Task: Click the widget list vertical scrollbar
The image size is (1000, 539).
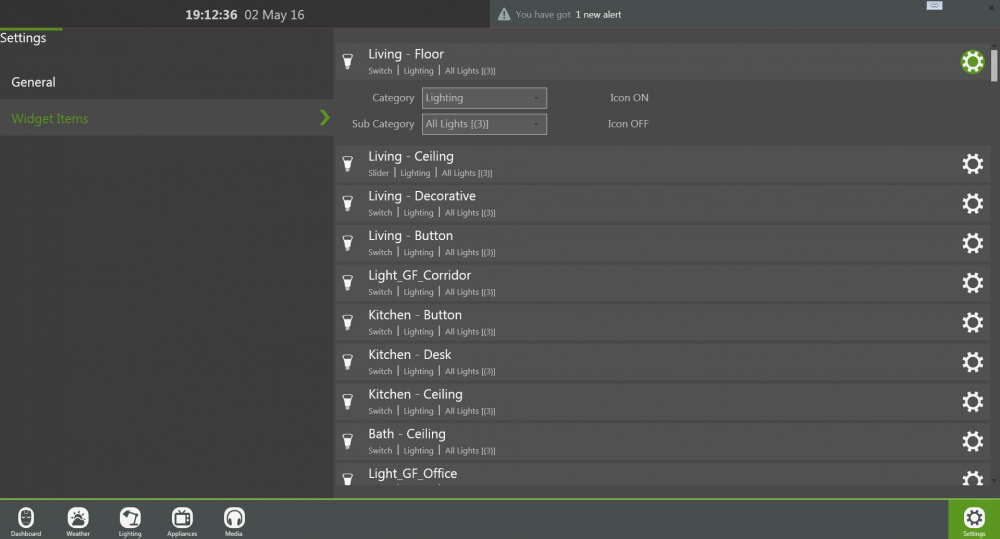Action: click(x=994, y=64)
